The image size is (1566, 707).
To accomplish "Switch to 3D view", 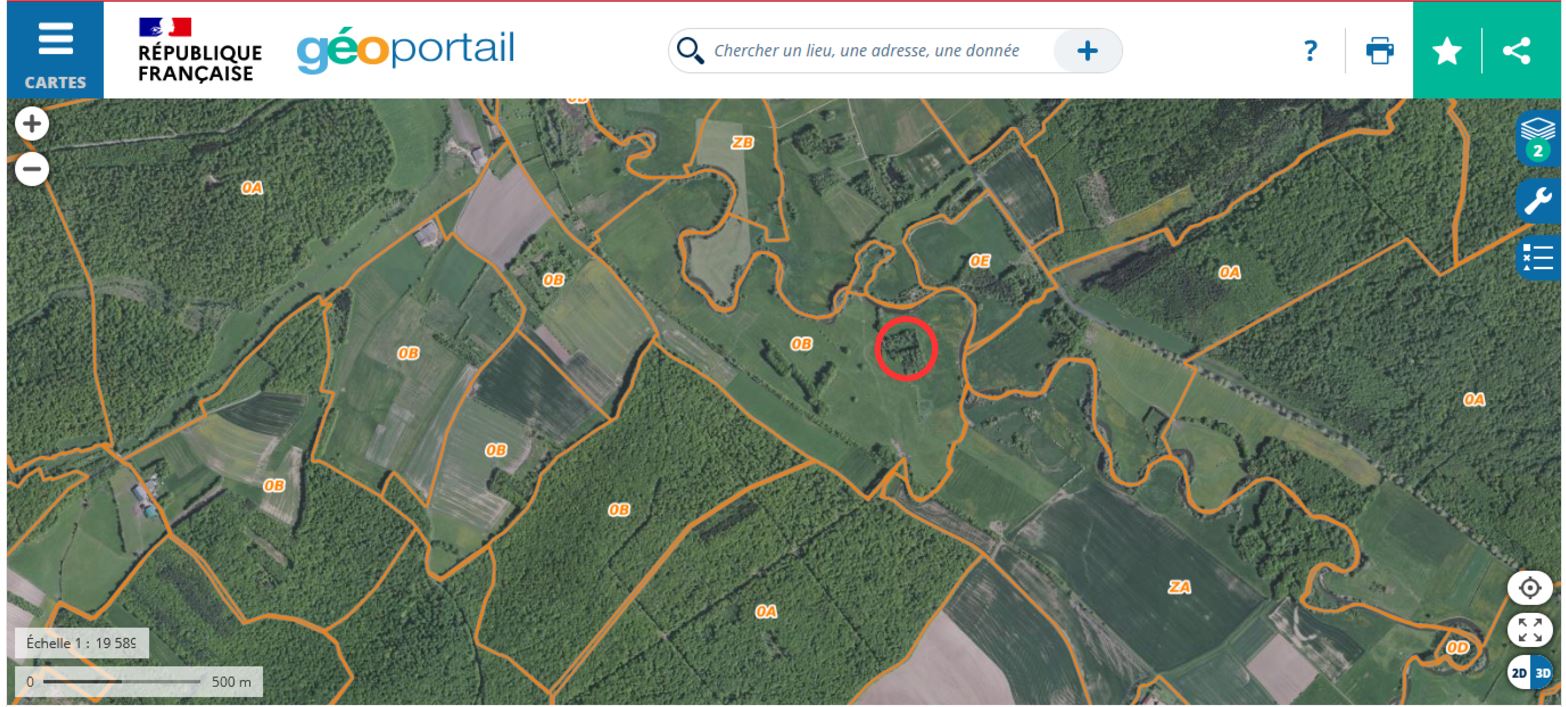I will click(1542, 673).
